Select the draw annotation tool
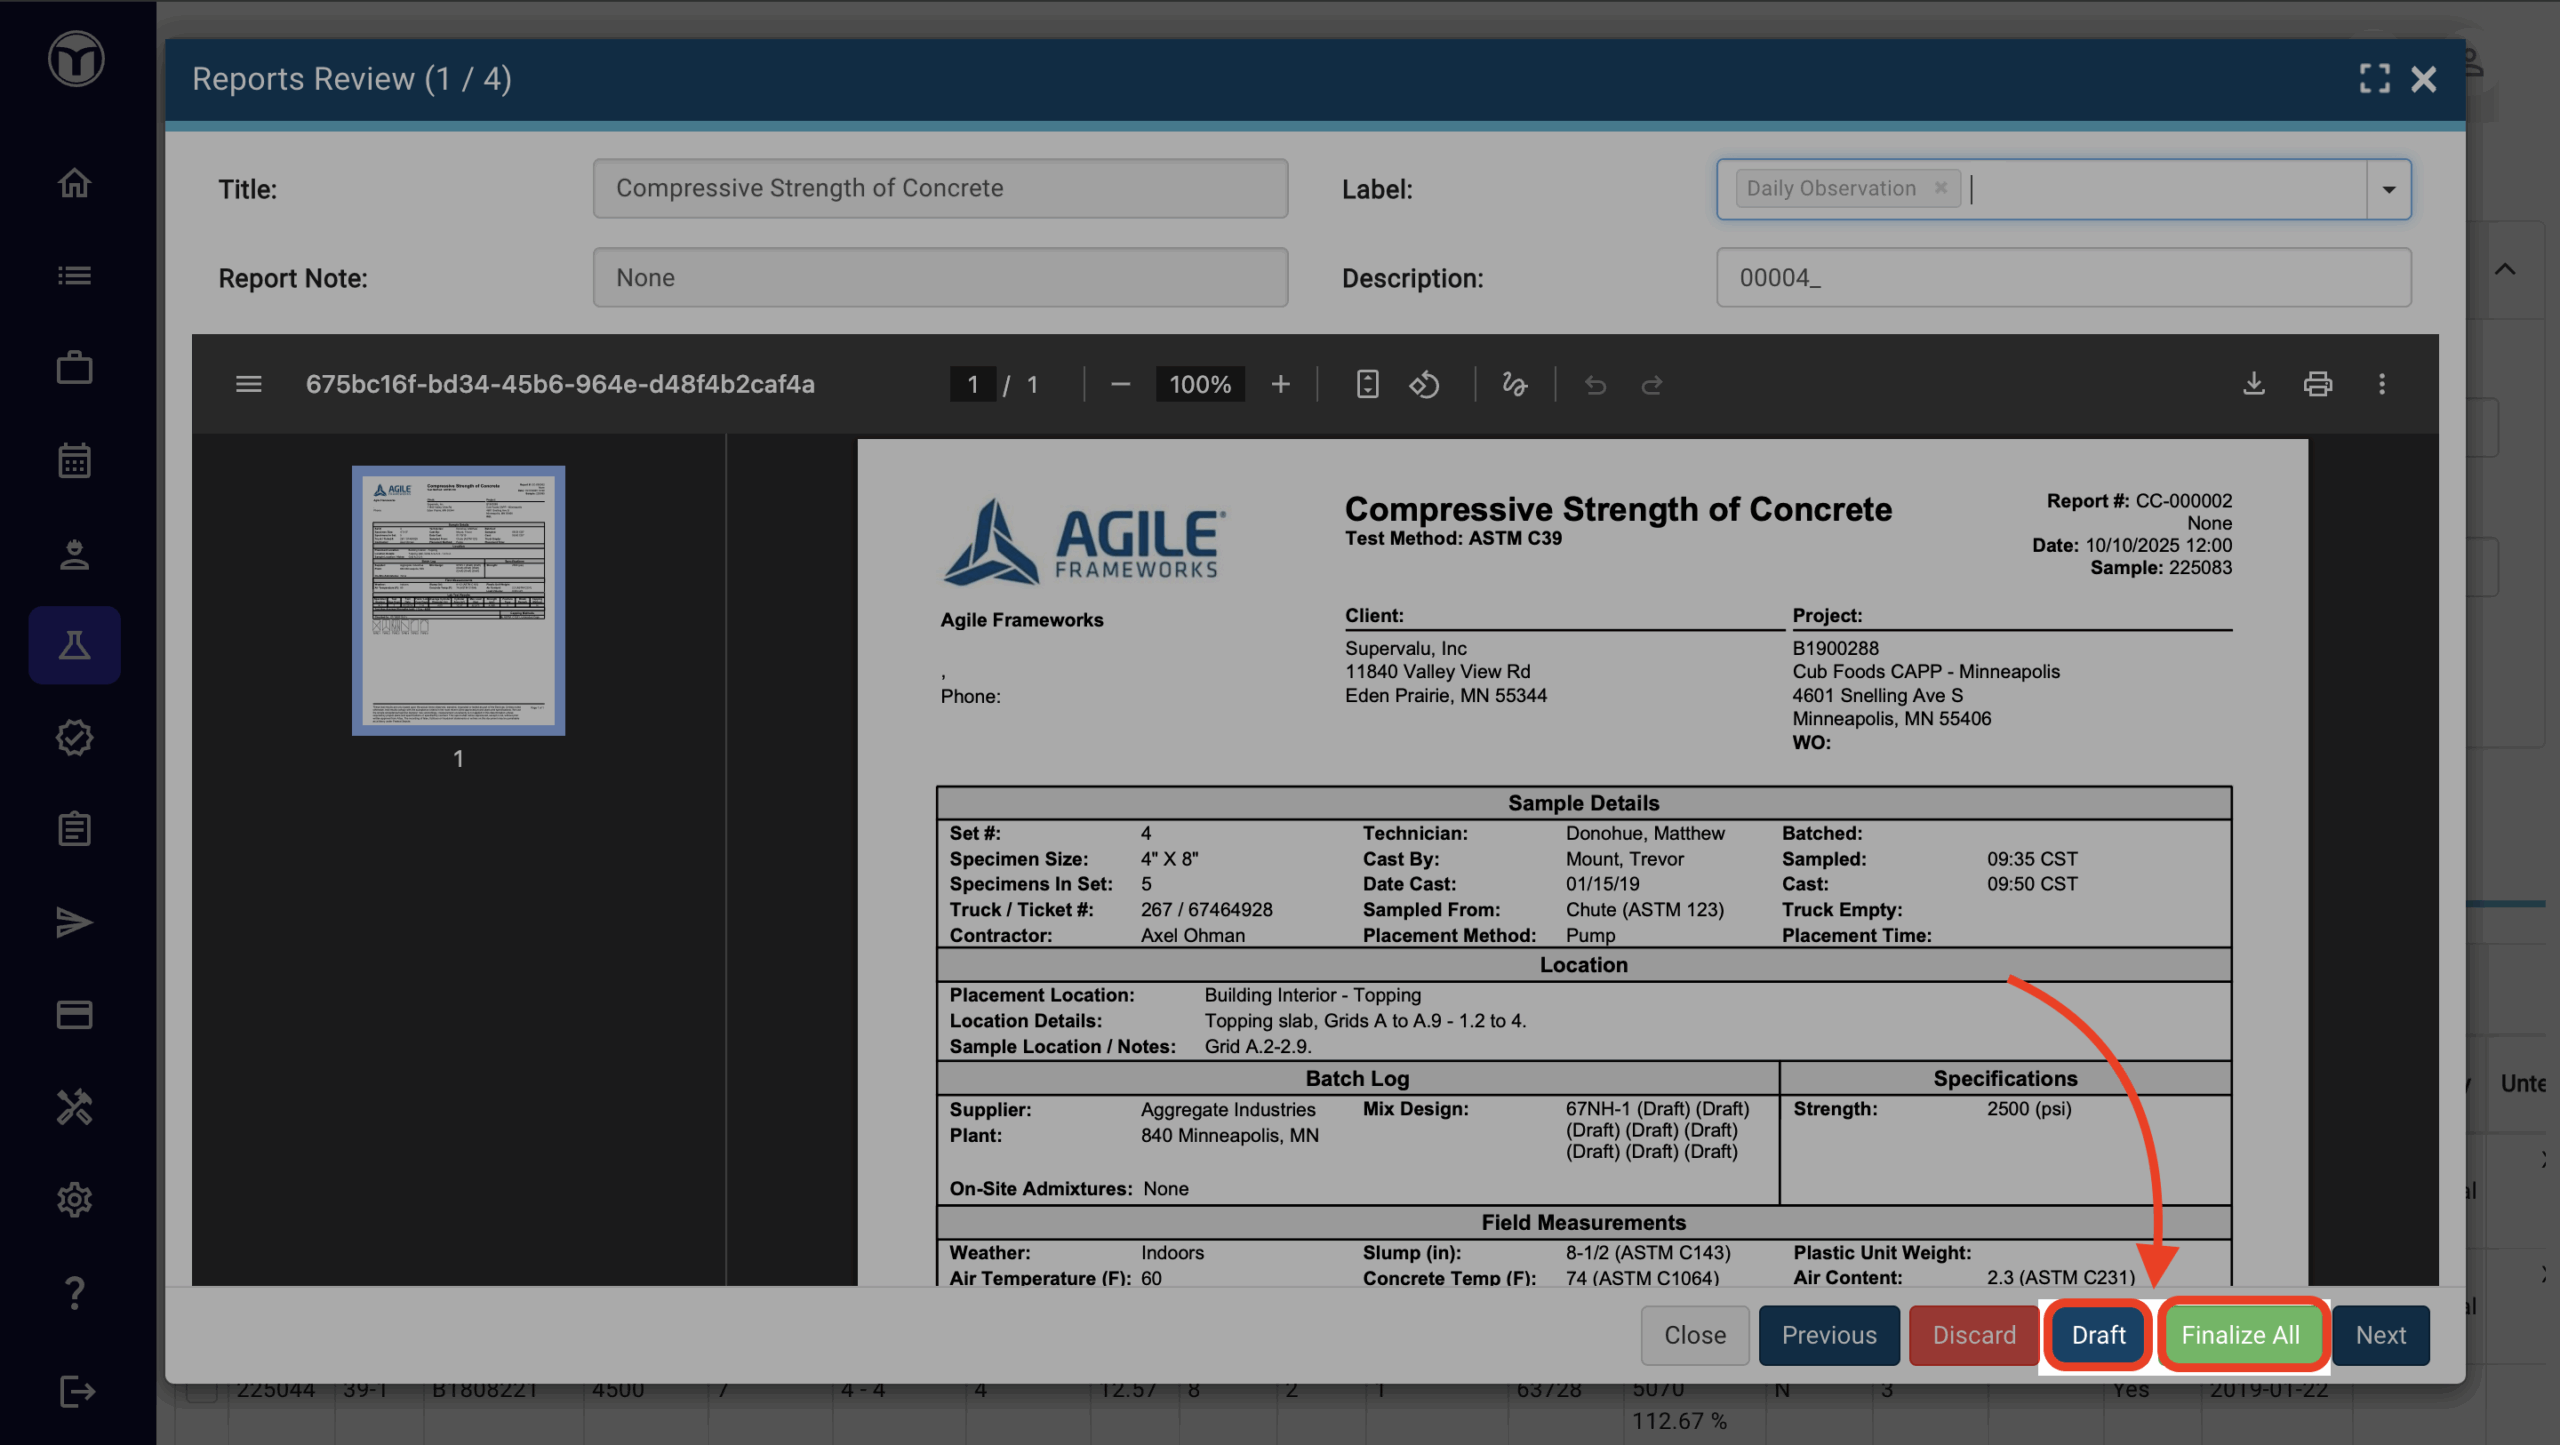This screenshot has height=1445, width=2560. pos(1514,384)
